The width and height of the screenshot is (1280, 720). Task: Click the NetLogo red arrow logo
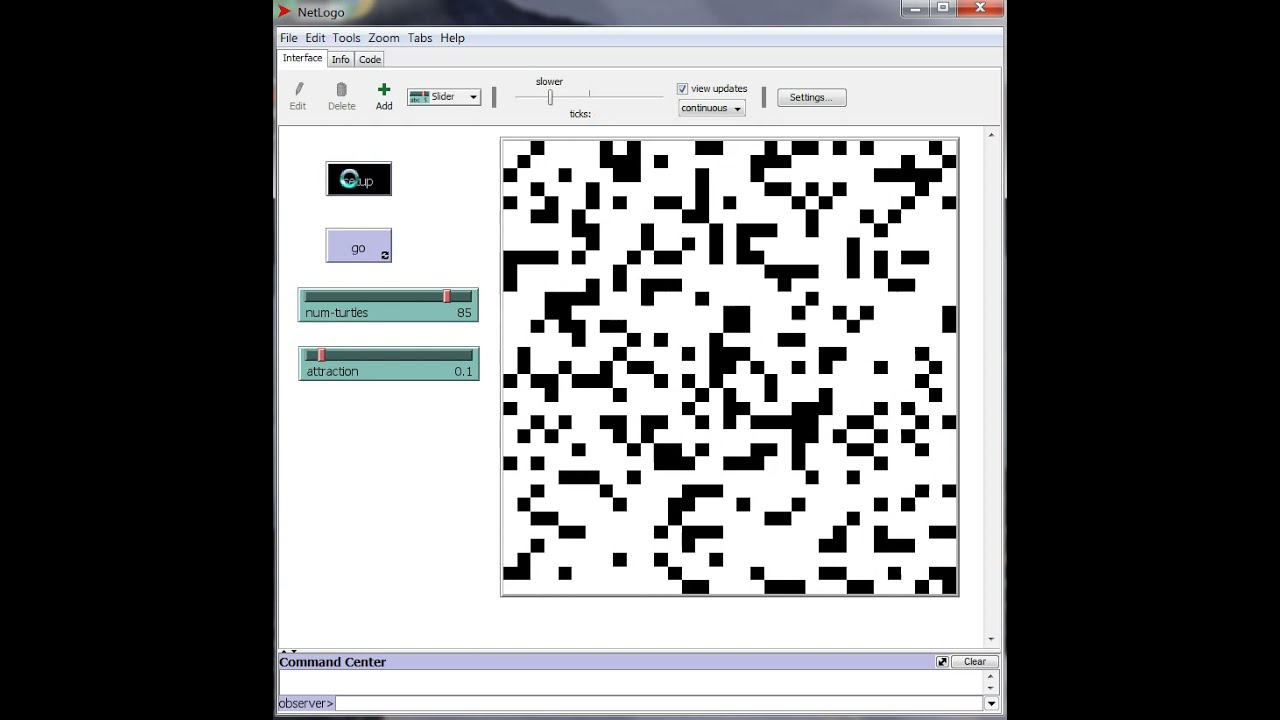coord(285,12)
